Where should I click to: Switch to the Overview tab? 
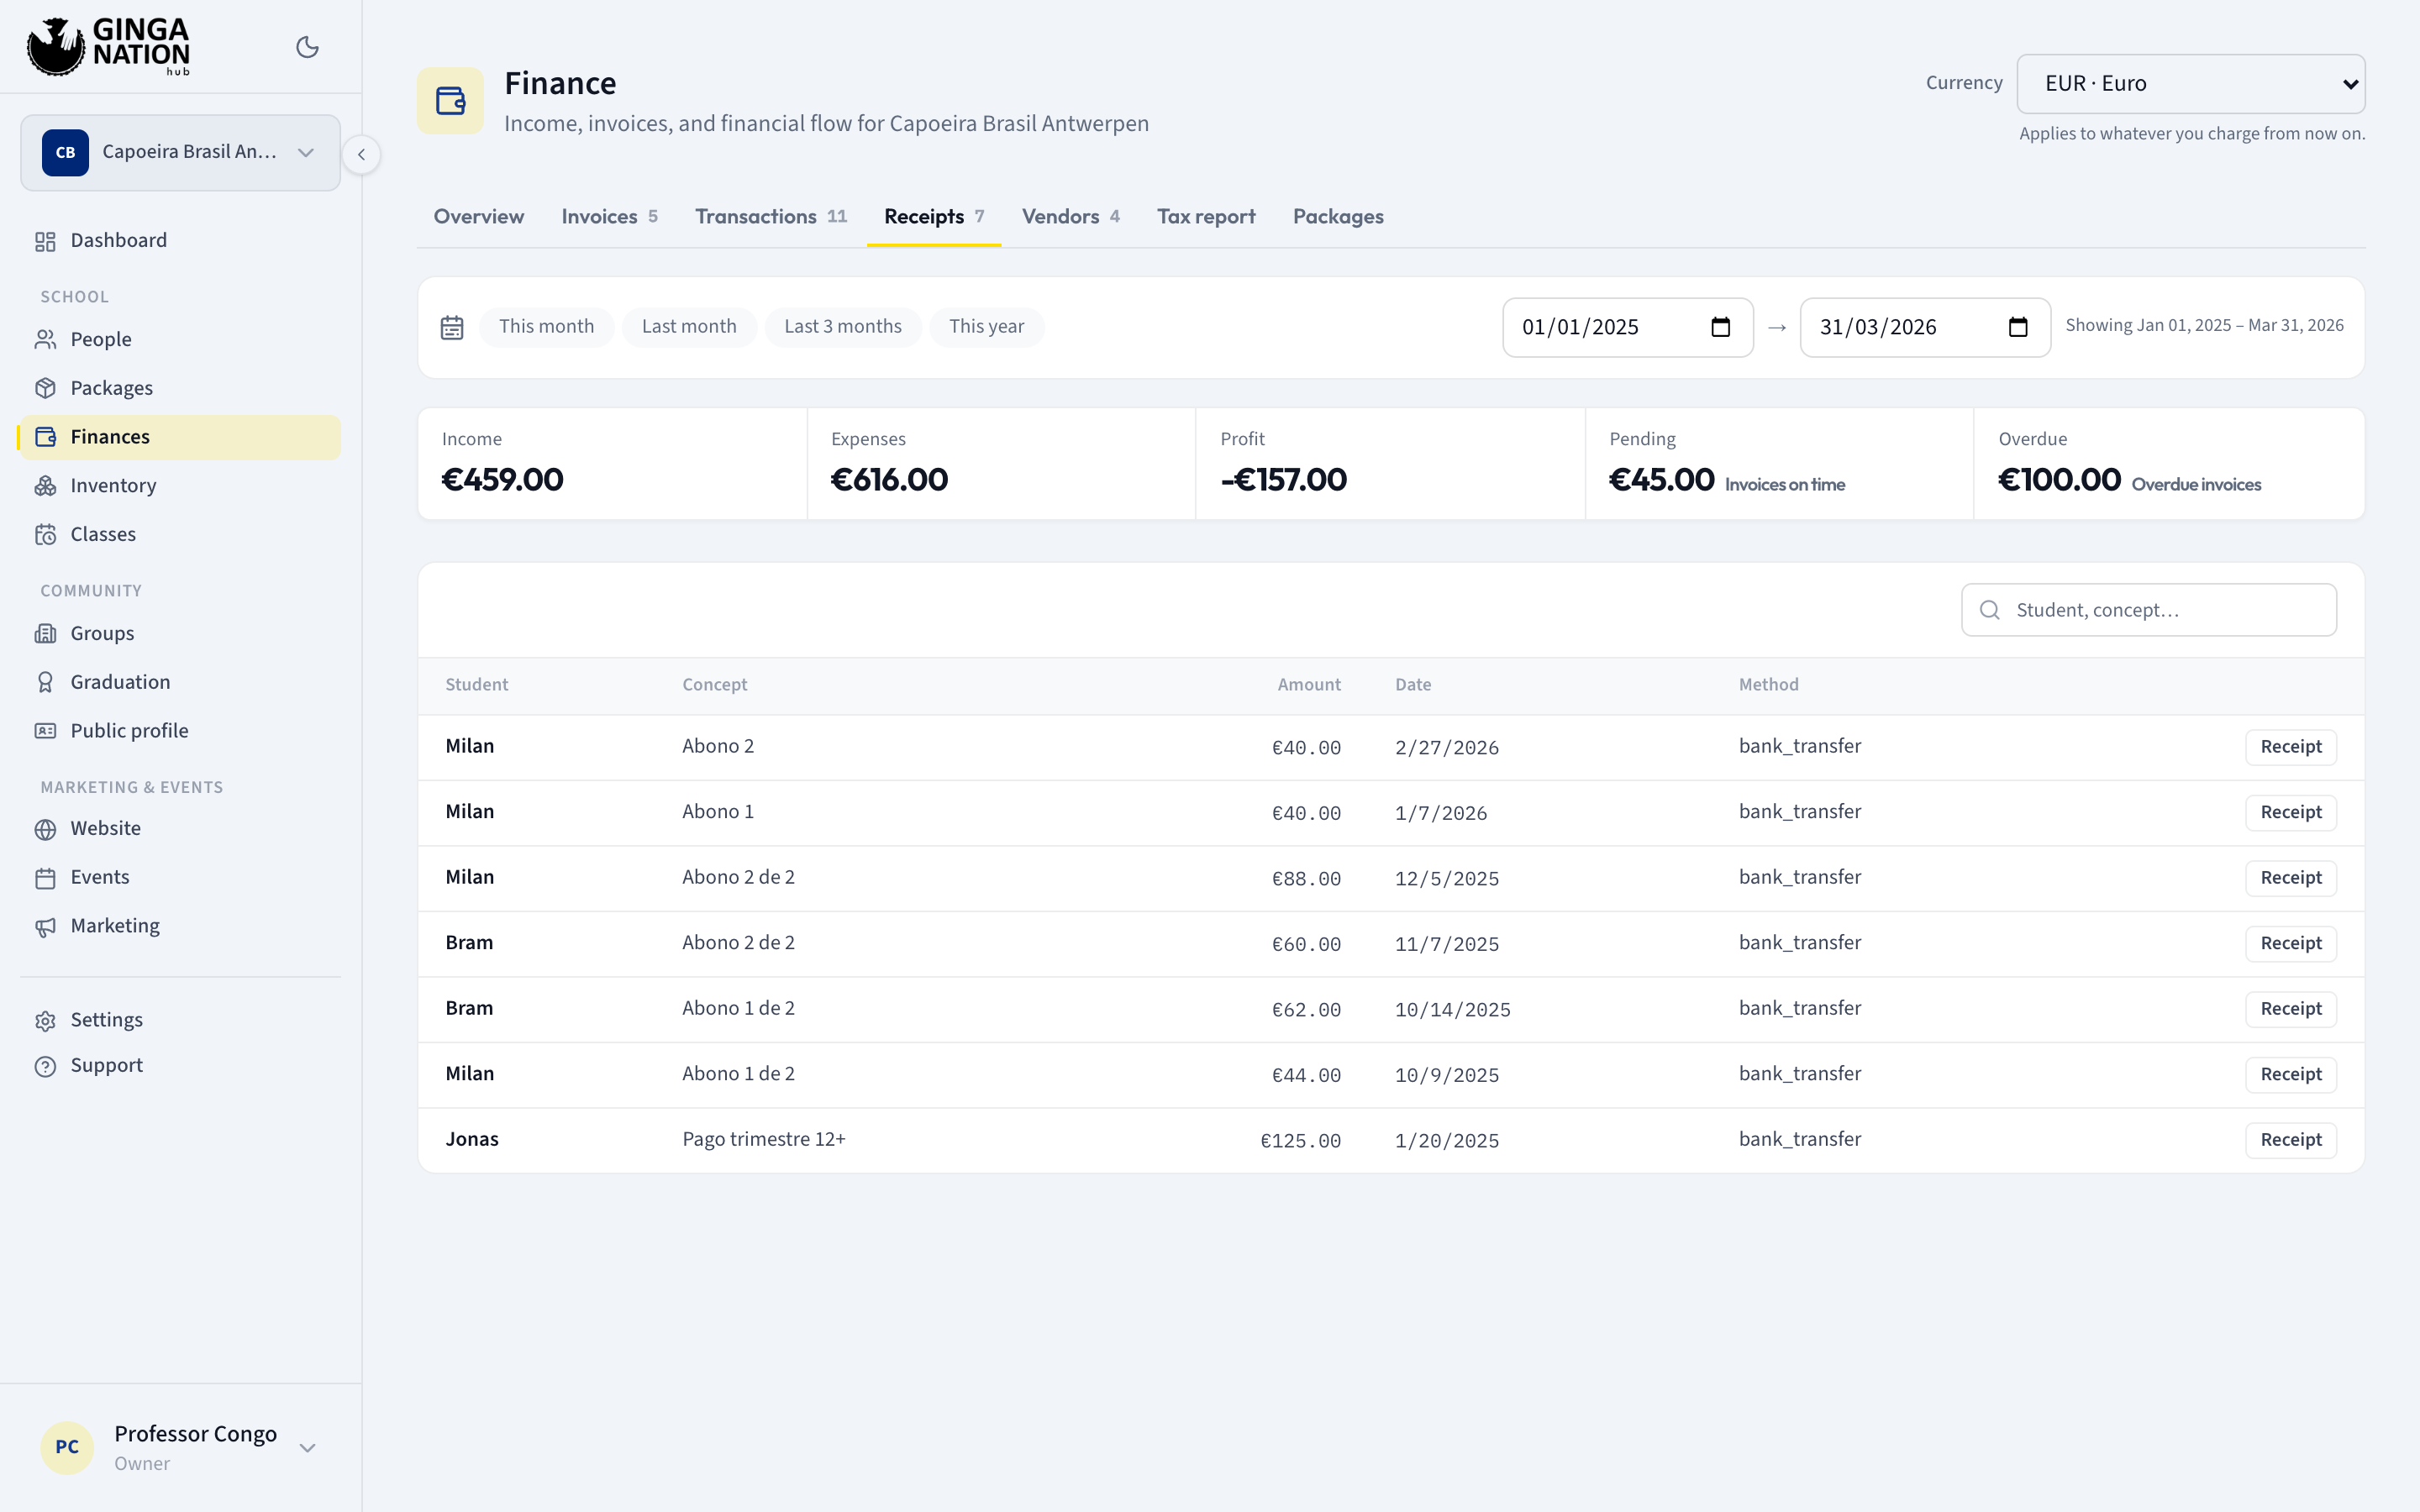click(x=478, y=217)
